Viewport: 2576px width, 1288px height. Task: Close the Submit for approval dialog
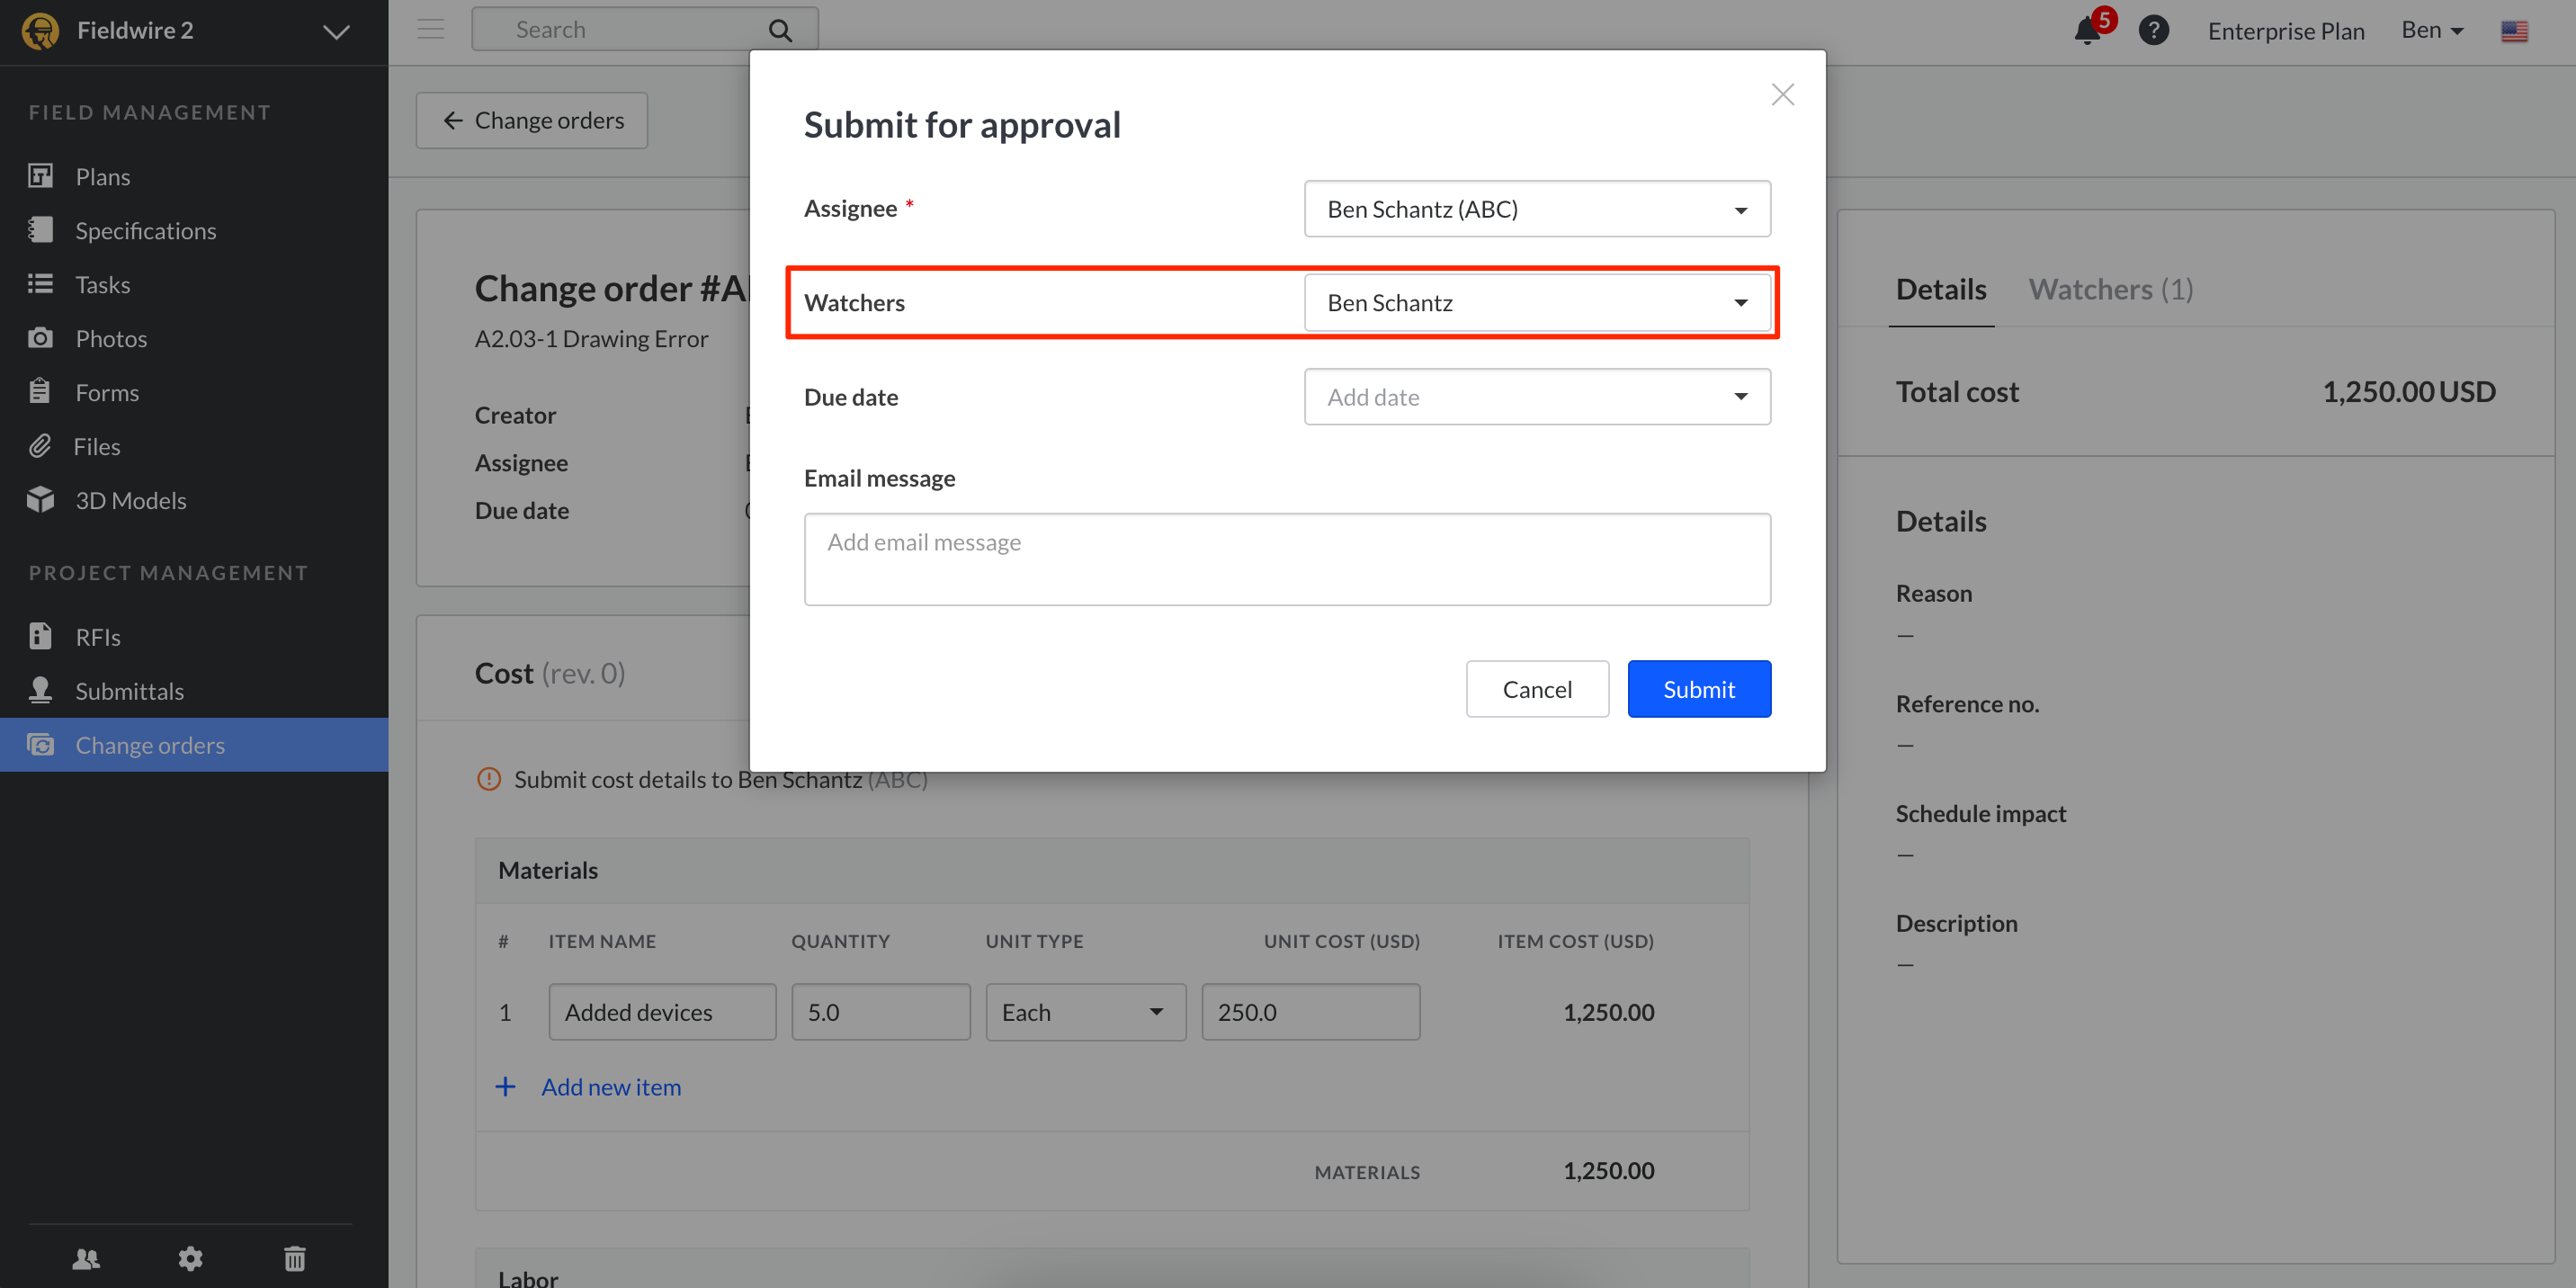(x=1782, y=95)
